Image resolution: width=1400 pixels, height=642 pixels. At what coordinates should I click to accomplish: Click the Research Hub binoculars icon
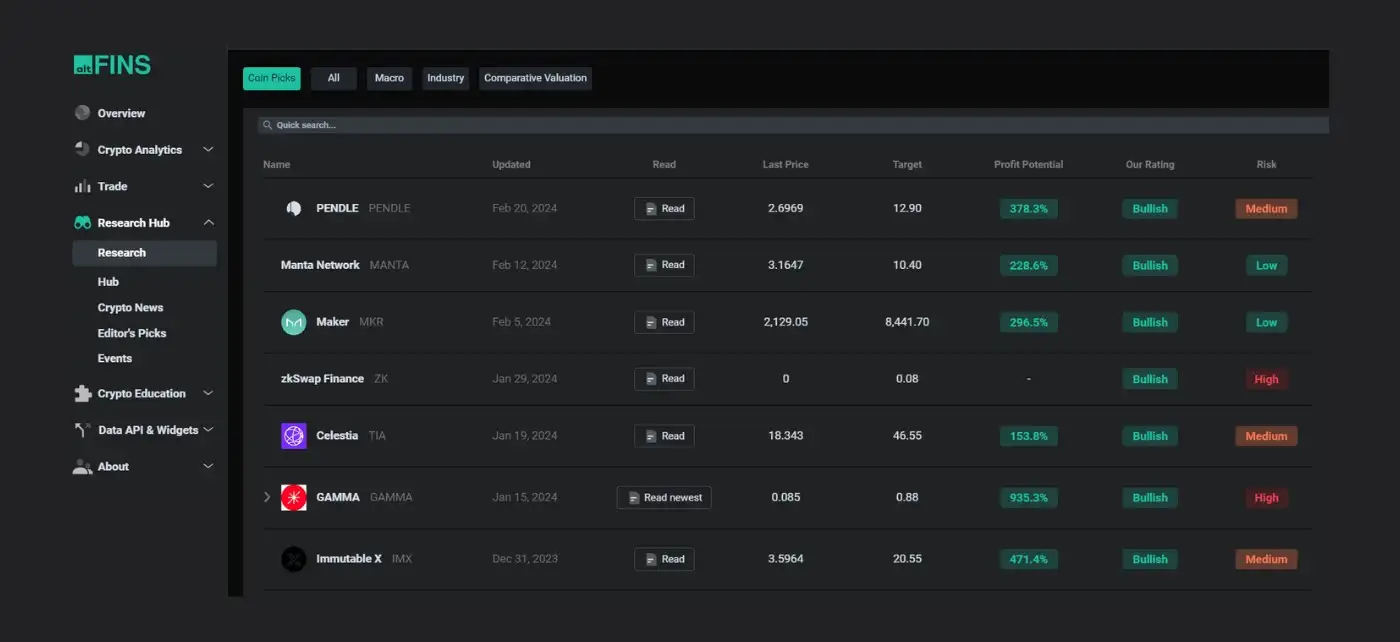click(82, 223)
